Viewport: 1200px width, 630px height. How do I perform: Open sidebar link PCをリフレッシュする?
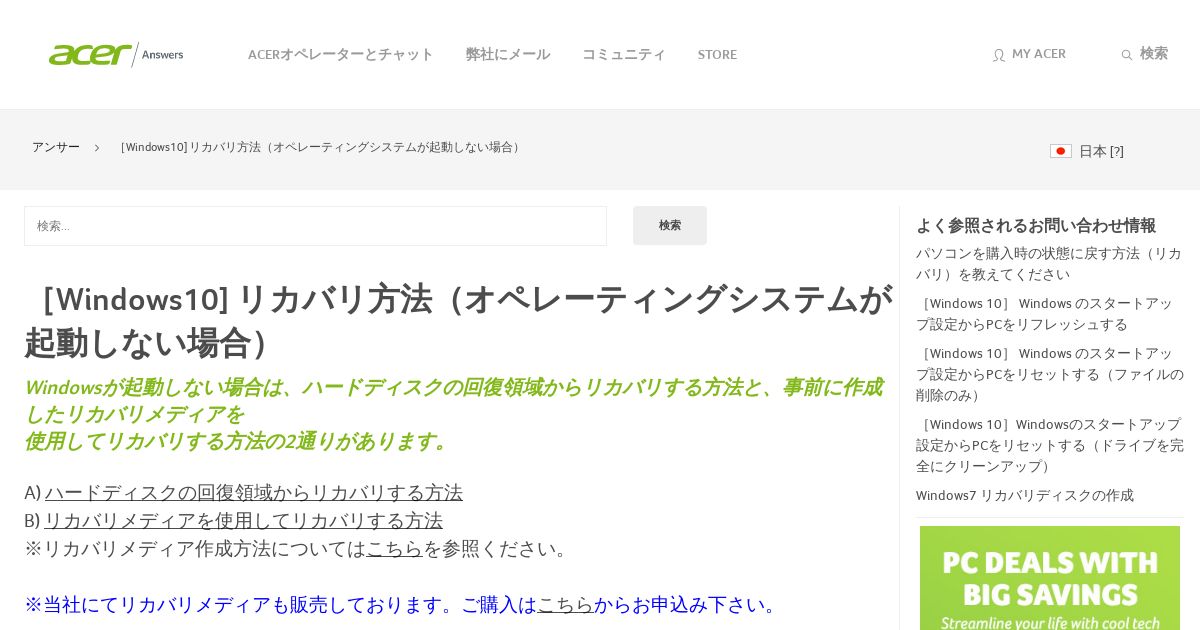click(1044, 314)
